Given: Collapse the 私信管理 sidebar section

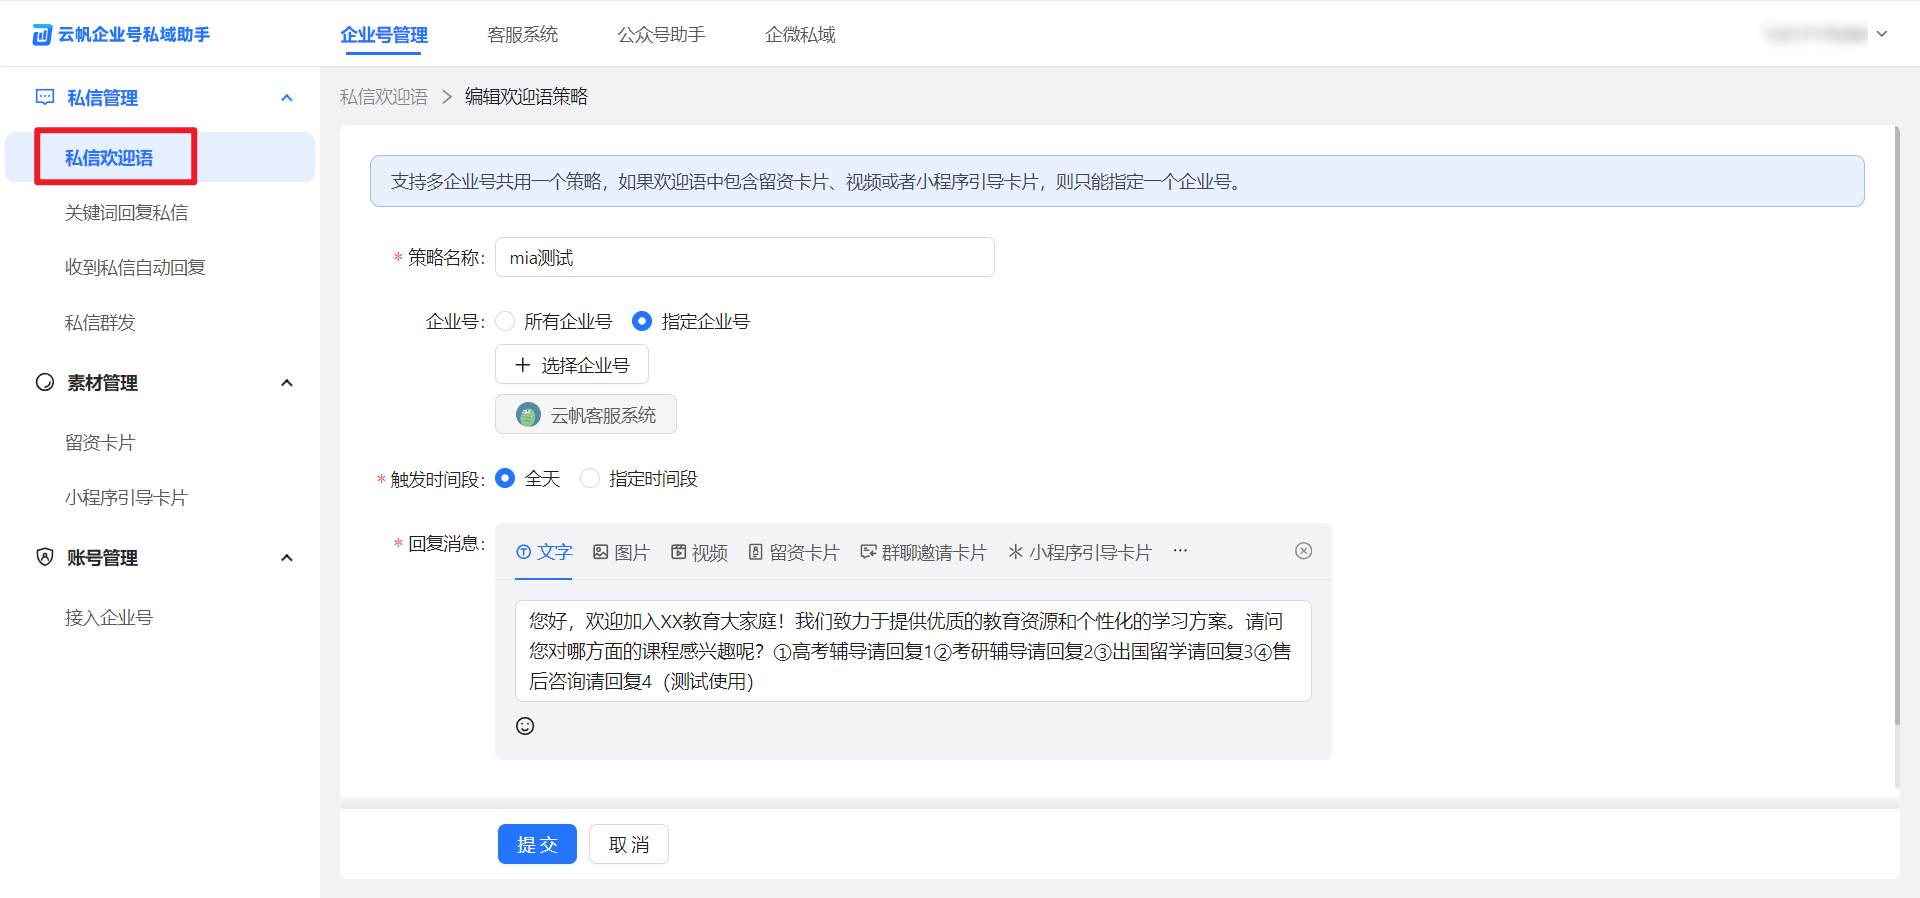Looking at the screenshot, I should 287,98.
